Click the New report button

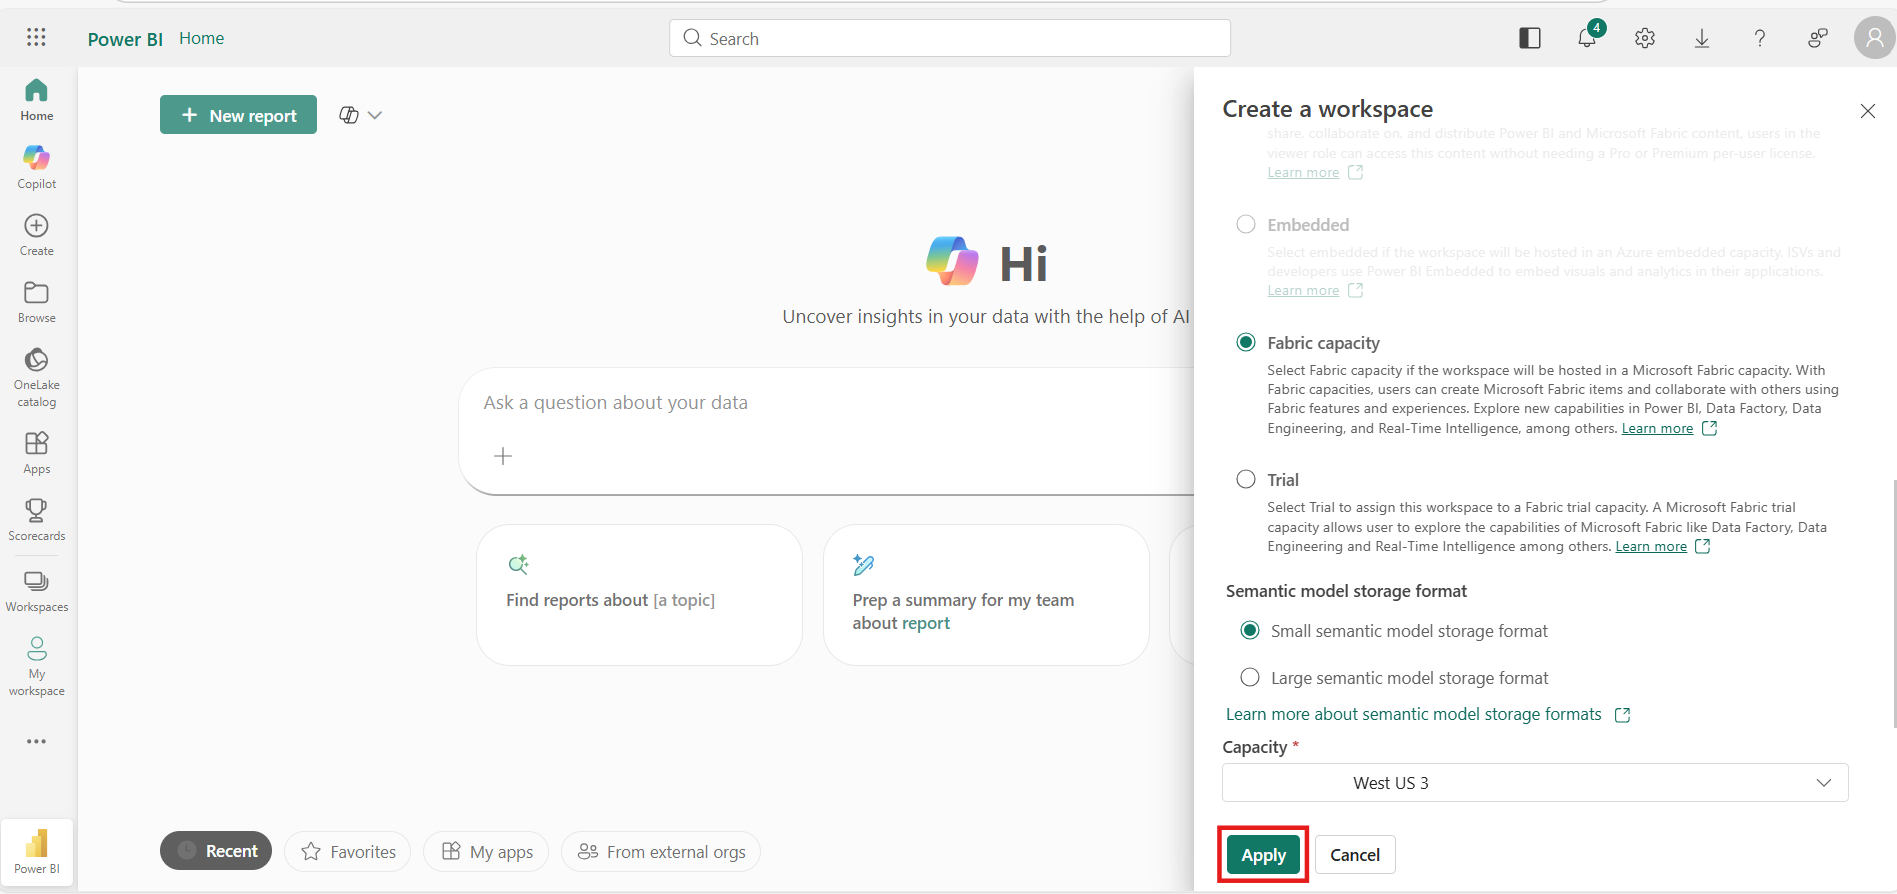tap(238, 115)
